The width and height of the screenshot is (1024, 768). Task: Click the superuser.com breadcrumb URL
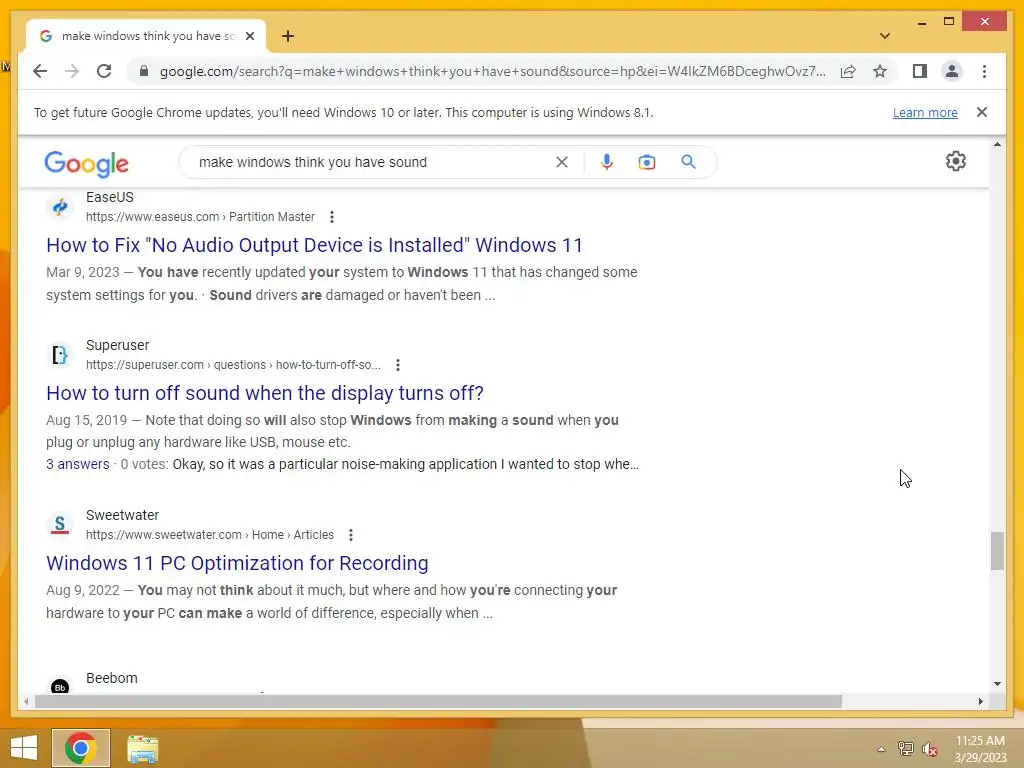point(233,365)
